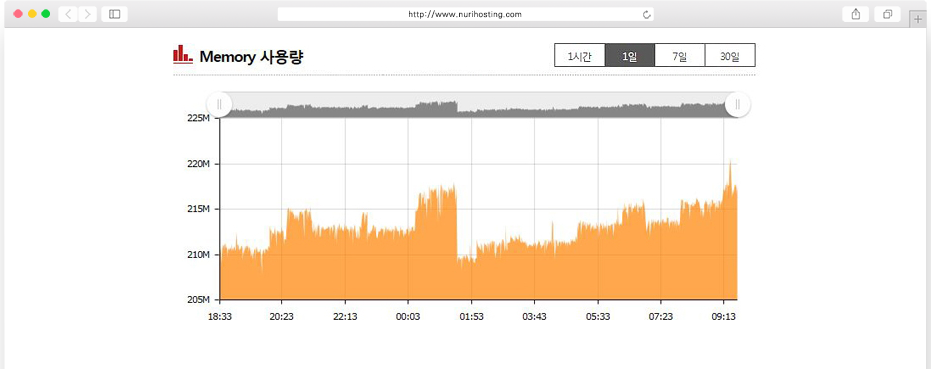Click the left range slider handle
The image size is (931, 369).
click(219, 105)
